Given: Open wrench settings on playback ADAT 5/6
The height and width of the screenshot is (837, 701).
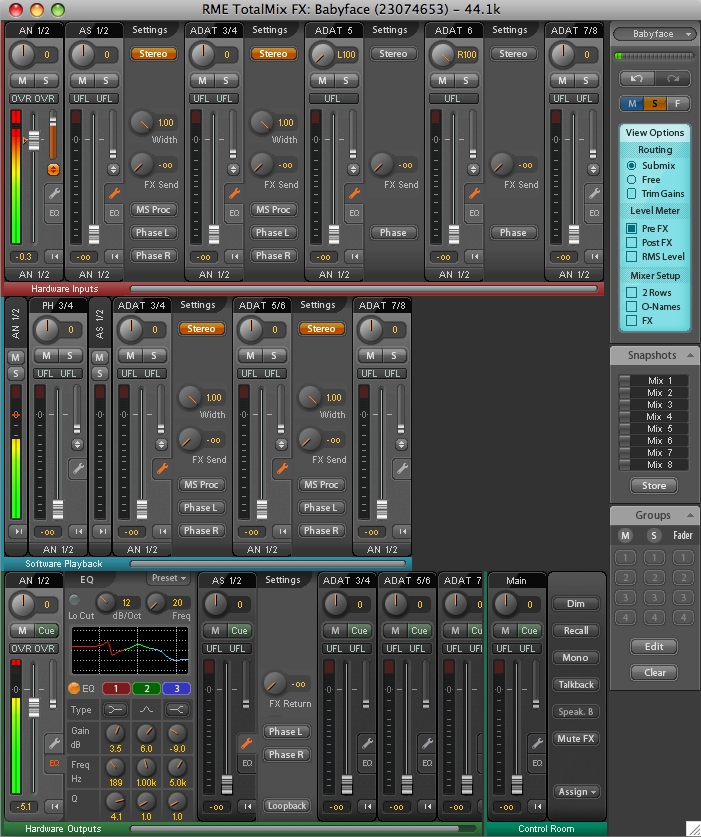Looking at the screenshot, I should pyautogui.click(x=282, y=468).
